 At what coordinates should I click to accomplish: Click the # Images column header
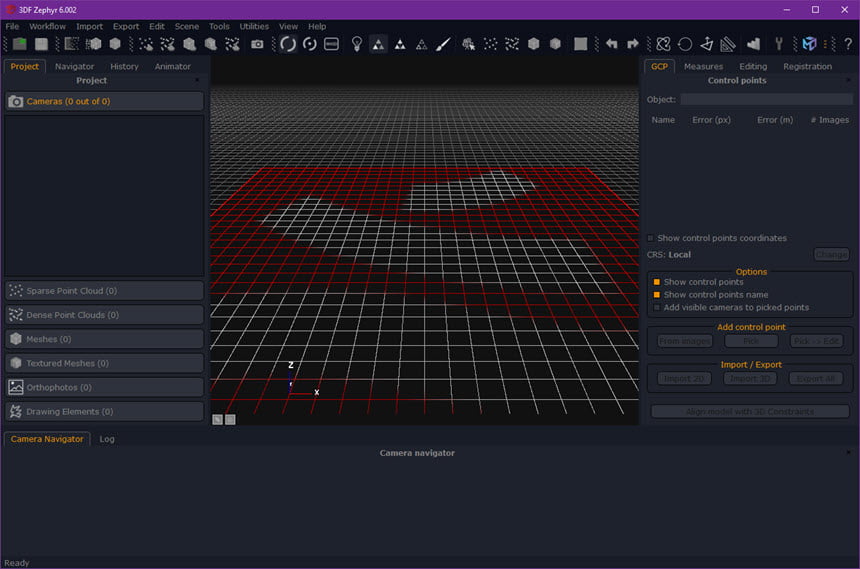[x=830, y=120]
